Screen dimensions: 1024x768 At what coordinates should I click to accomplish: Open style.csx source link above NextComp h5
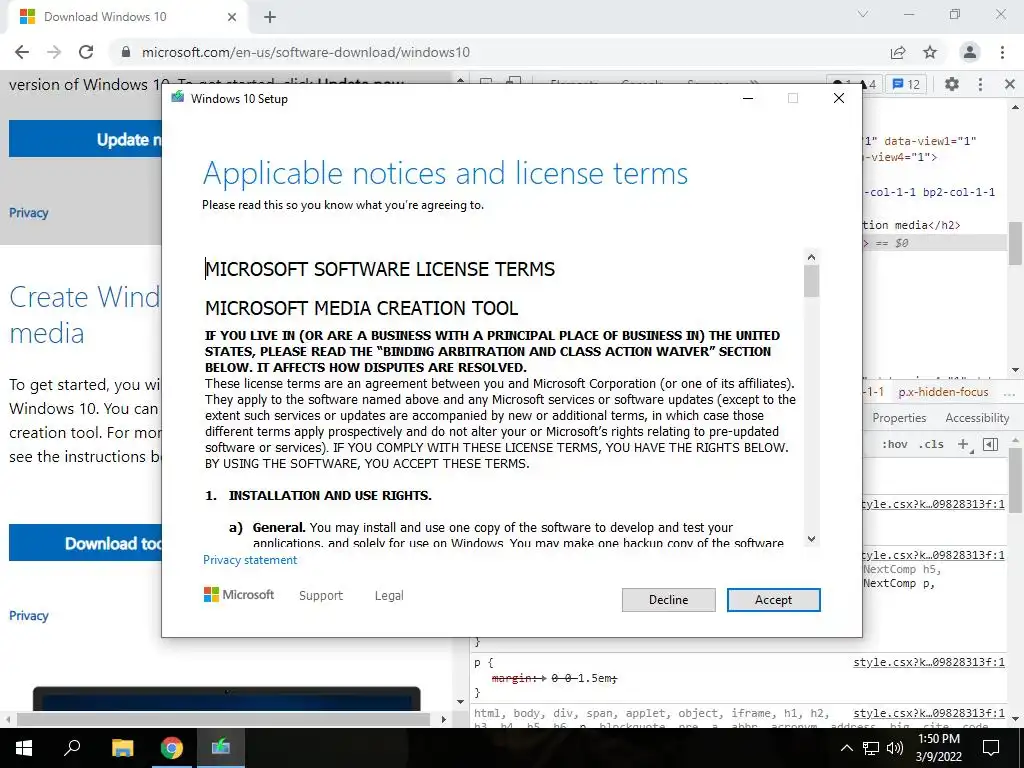(933, 555)
